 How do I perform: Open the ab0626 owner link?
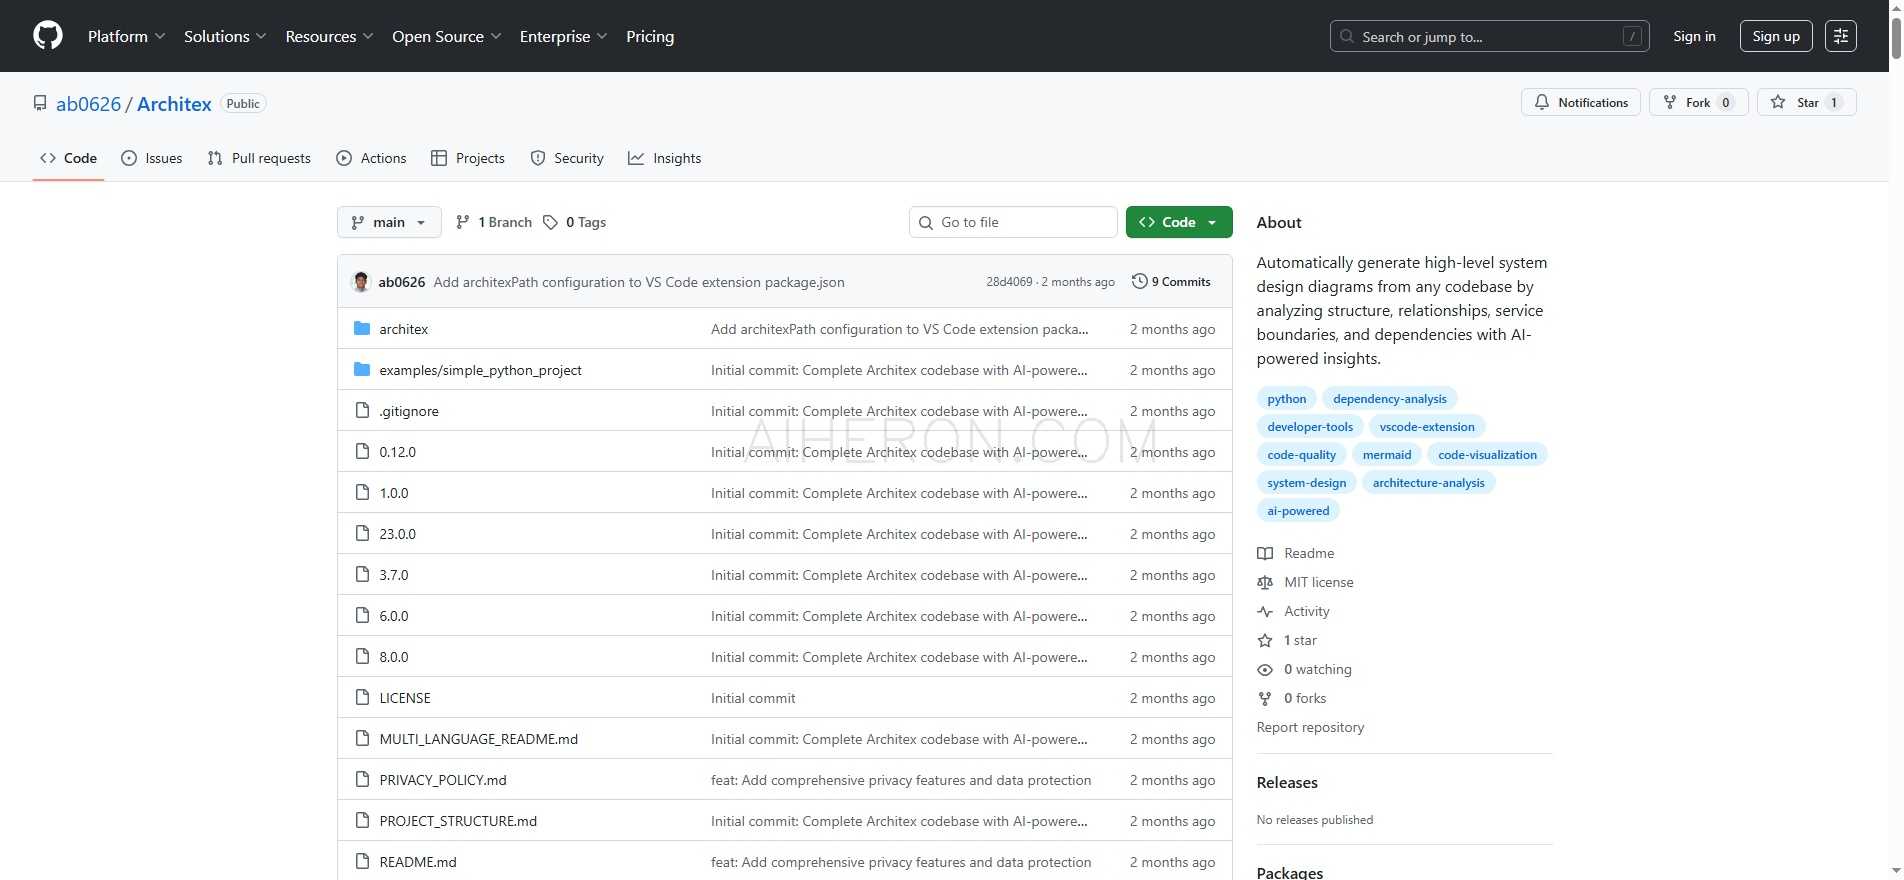click(x=88, y=104)
